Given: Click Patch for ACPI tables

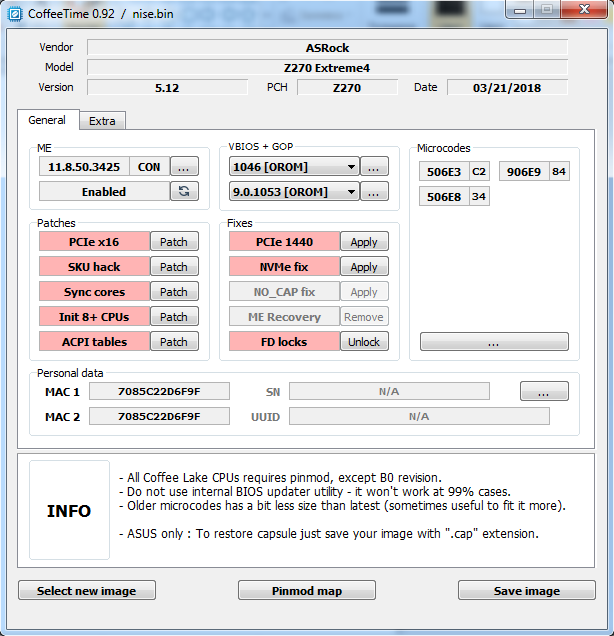Looking at the screenshot, I should (174, 342).
